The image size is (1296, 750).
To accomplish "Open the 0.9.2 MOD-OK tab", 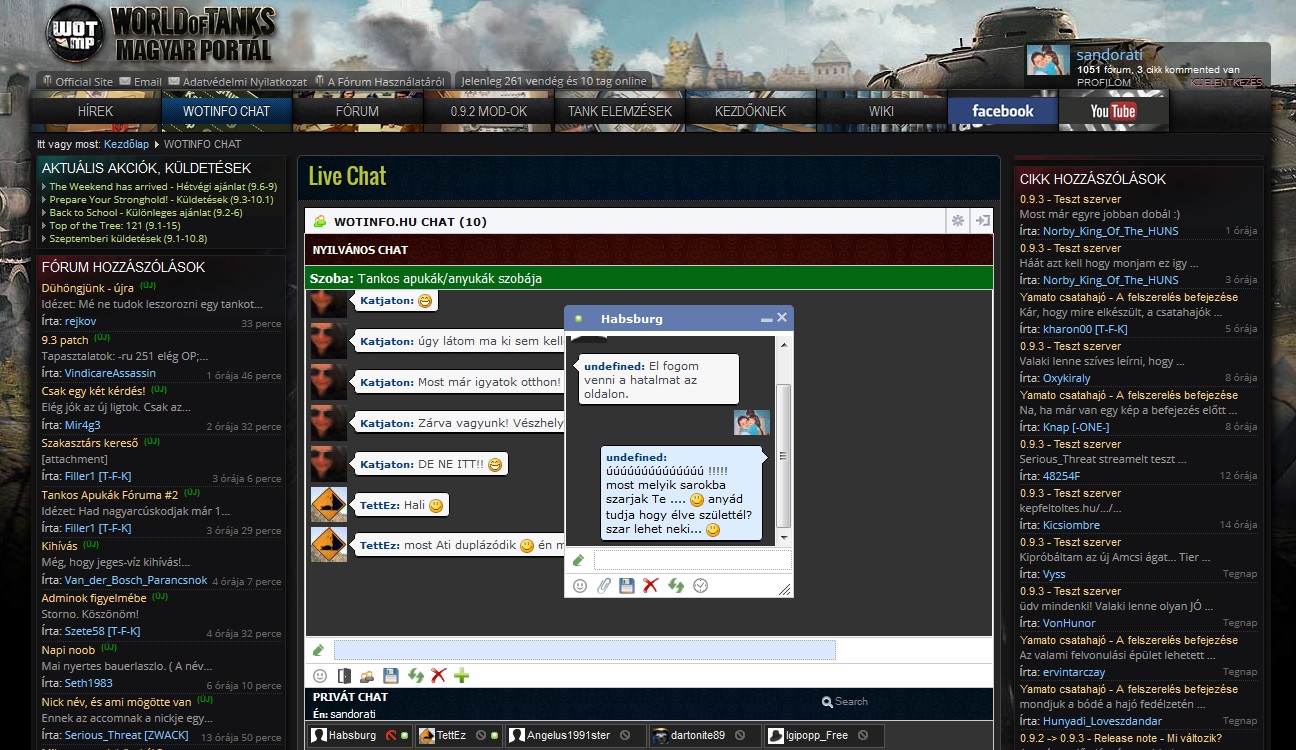I will [x=489, y=111].
